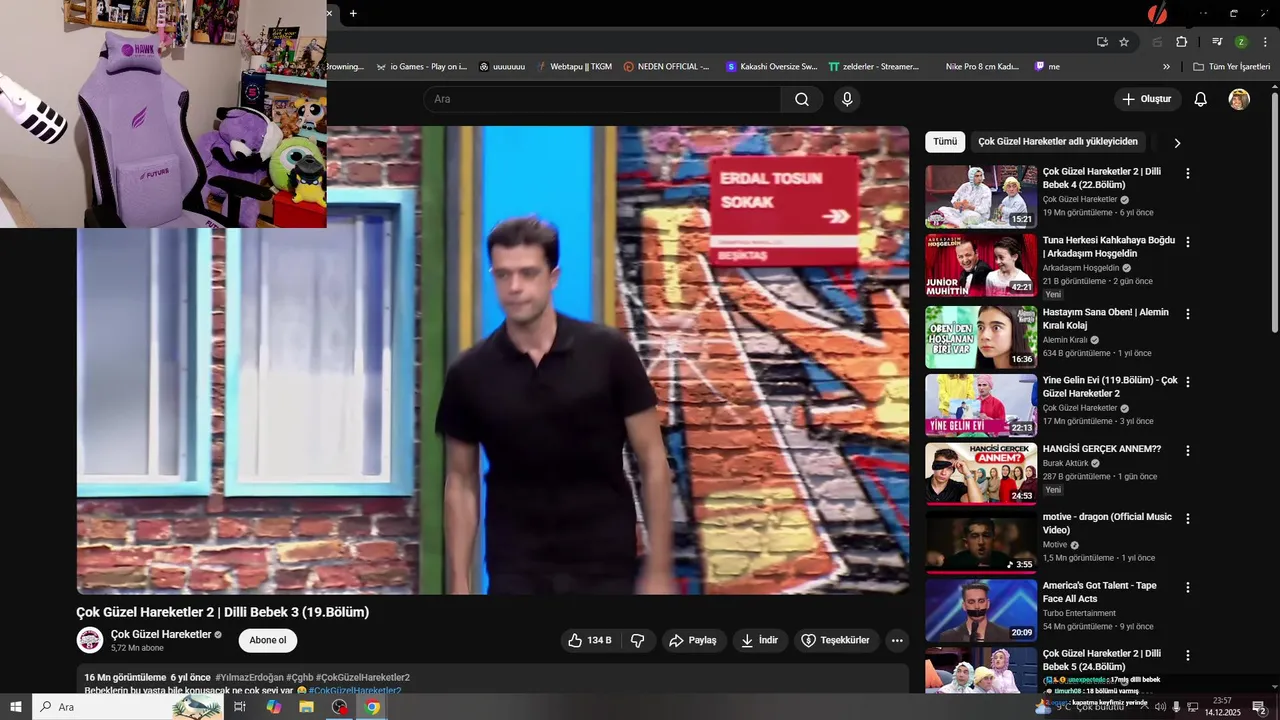Click the Oluştur create button
This screenshot has width=1280, height=720.
tap(1147, 99)
